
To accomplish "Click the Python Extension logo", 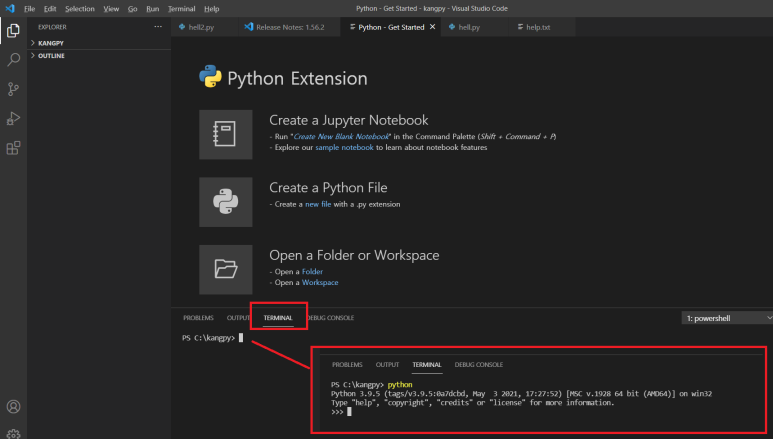I will coord(211,76).
